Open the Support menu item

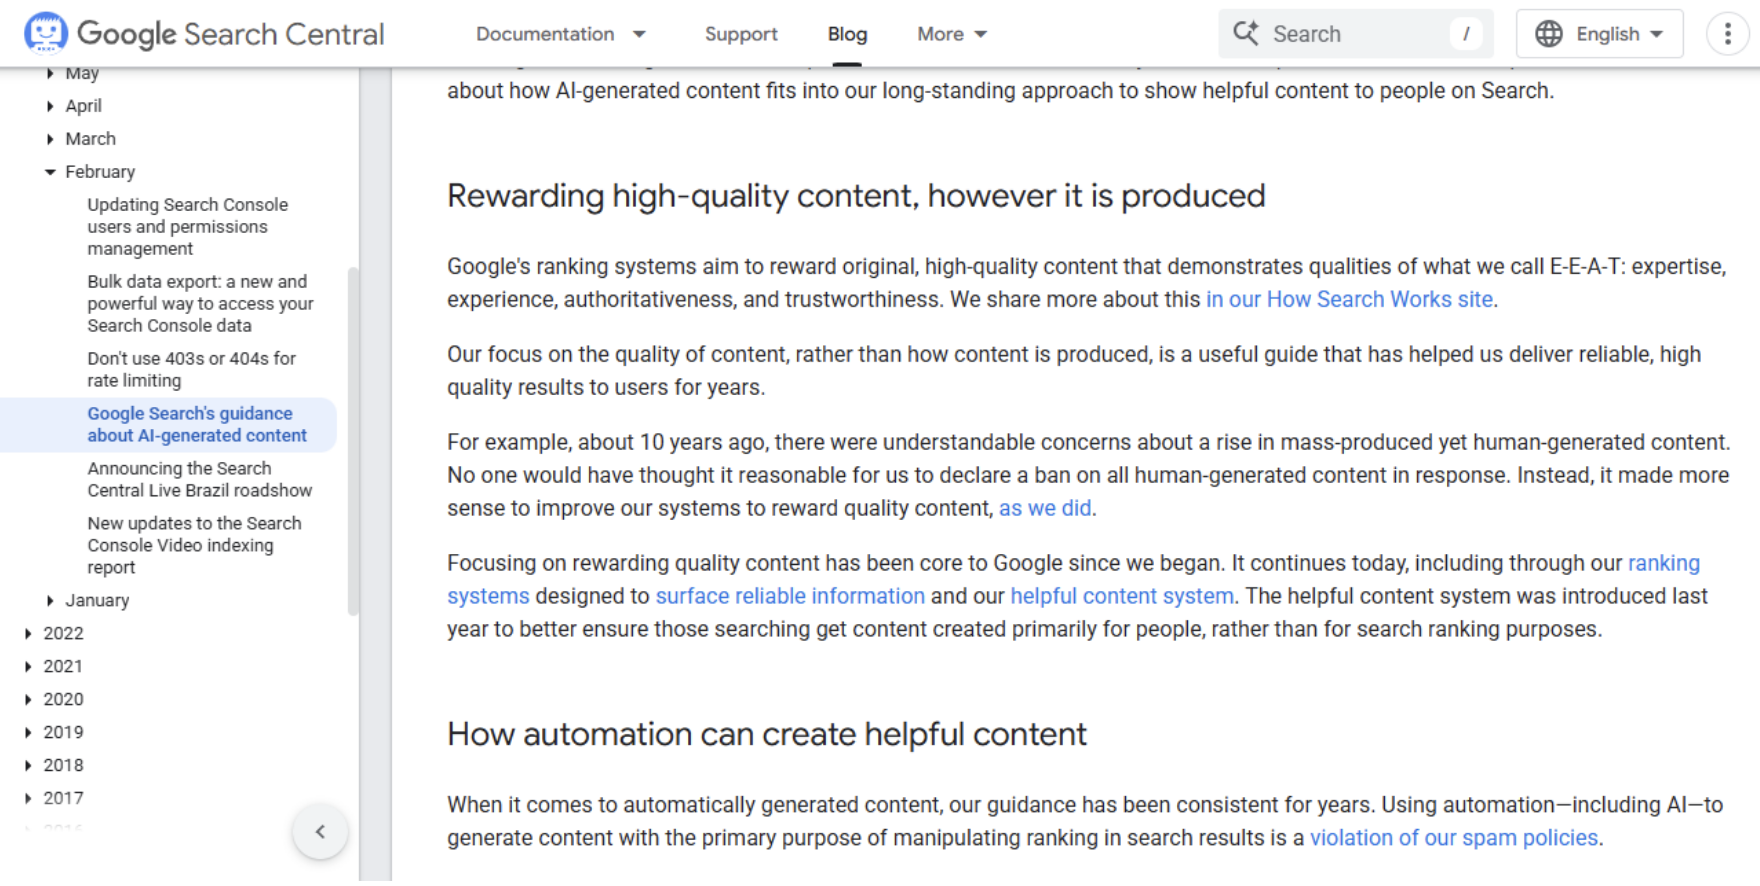(741, 33)
